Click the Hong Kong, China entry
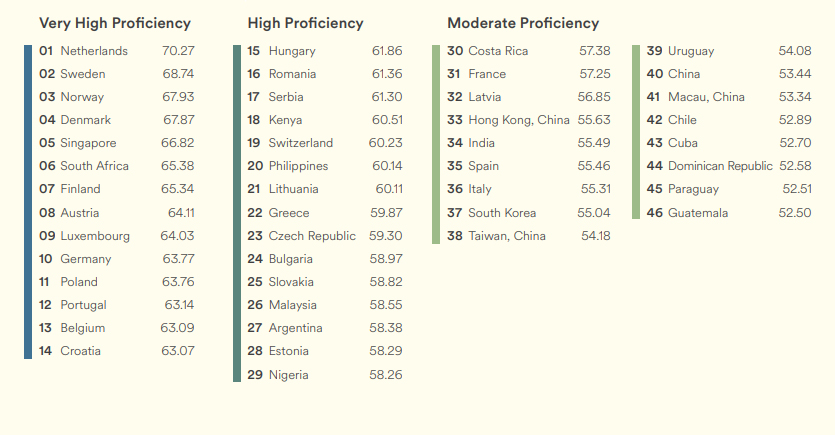The width and height of the screenshot is (835, 435). 519,120
